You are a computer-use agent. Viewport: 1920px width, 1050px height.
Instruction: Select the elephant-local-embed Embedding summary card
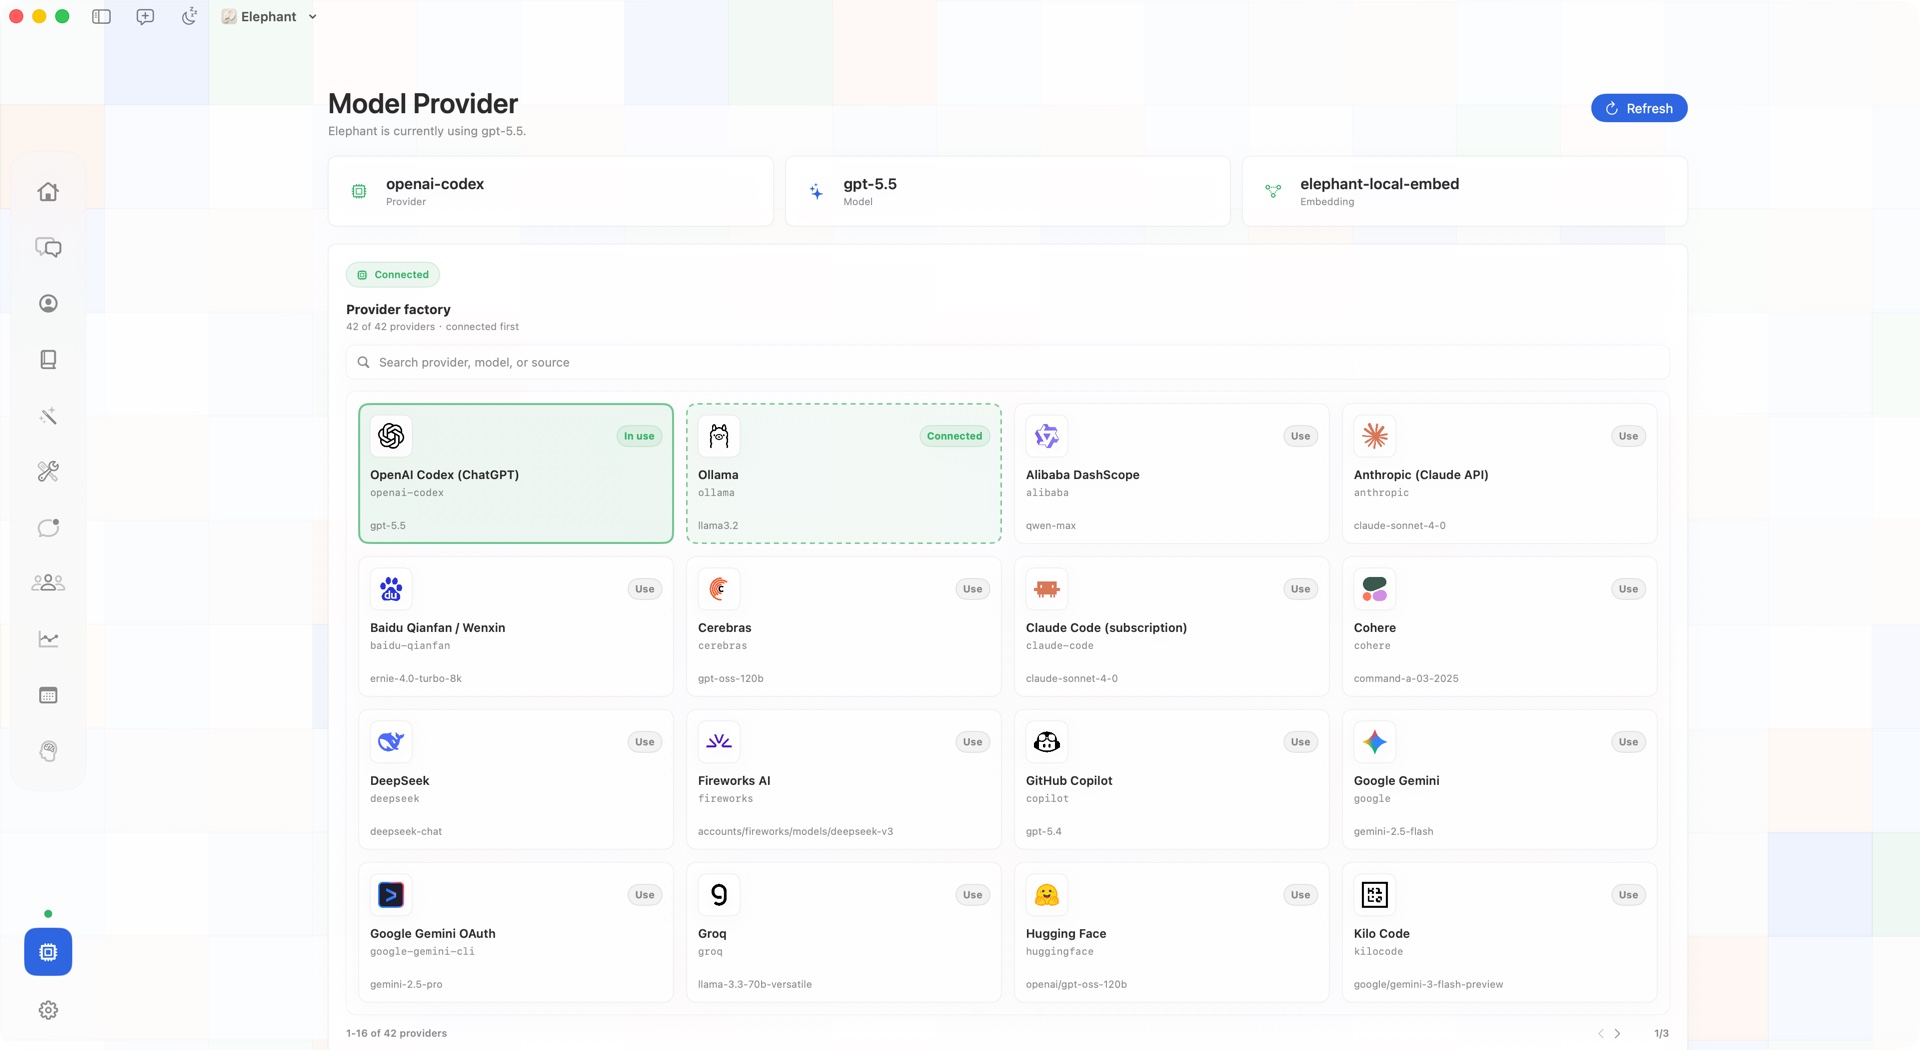tap(1465, 191)
